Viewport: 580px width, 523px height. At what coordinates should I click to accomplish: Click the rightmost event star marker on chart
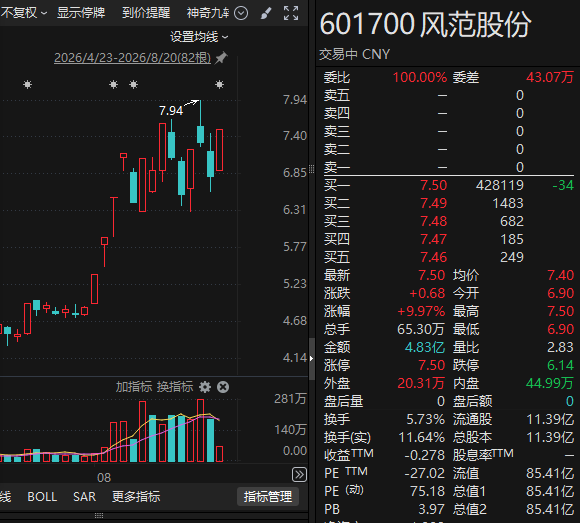219,85
